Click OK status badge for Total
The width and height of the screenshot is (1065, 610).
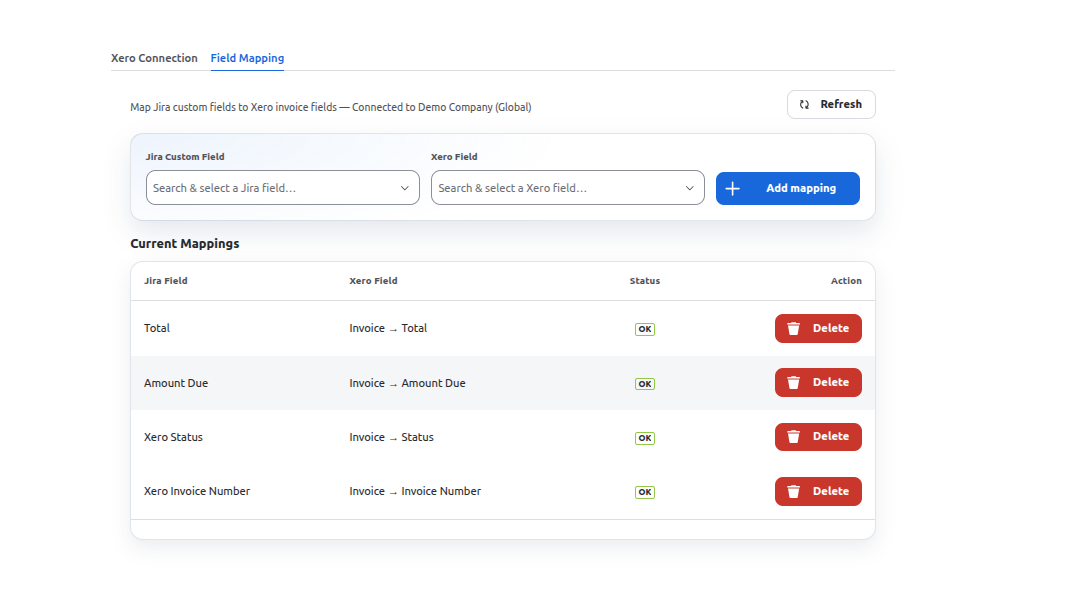[645, 329]
